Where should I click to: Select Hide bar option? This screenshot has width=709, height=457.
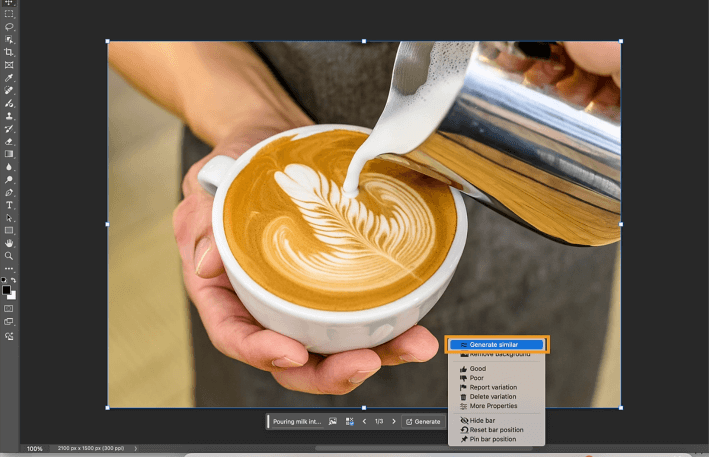pos(482,421)
